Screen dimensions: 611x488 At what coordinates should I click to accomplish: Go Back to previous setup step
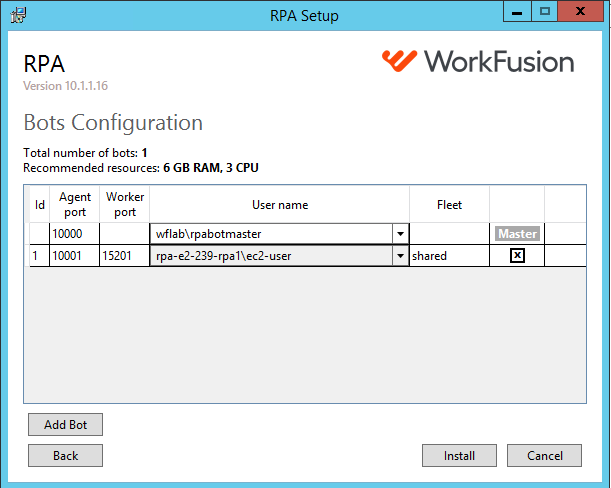[x=65, y=456]
